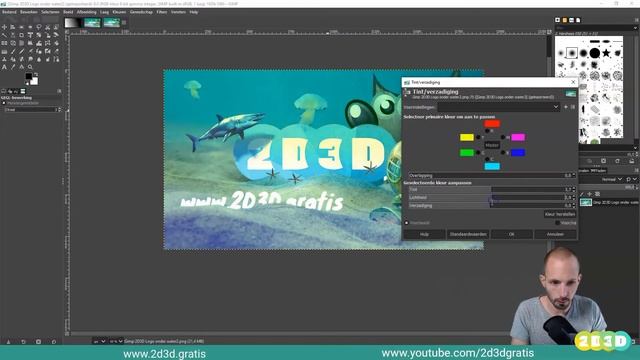This screenshot has width=640, height=360.
Task: Select the Yellow primary color radio
Action: pyautogui.click(x=478, y=137)
